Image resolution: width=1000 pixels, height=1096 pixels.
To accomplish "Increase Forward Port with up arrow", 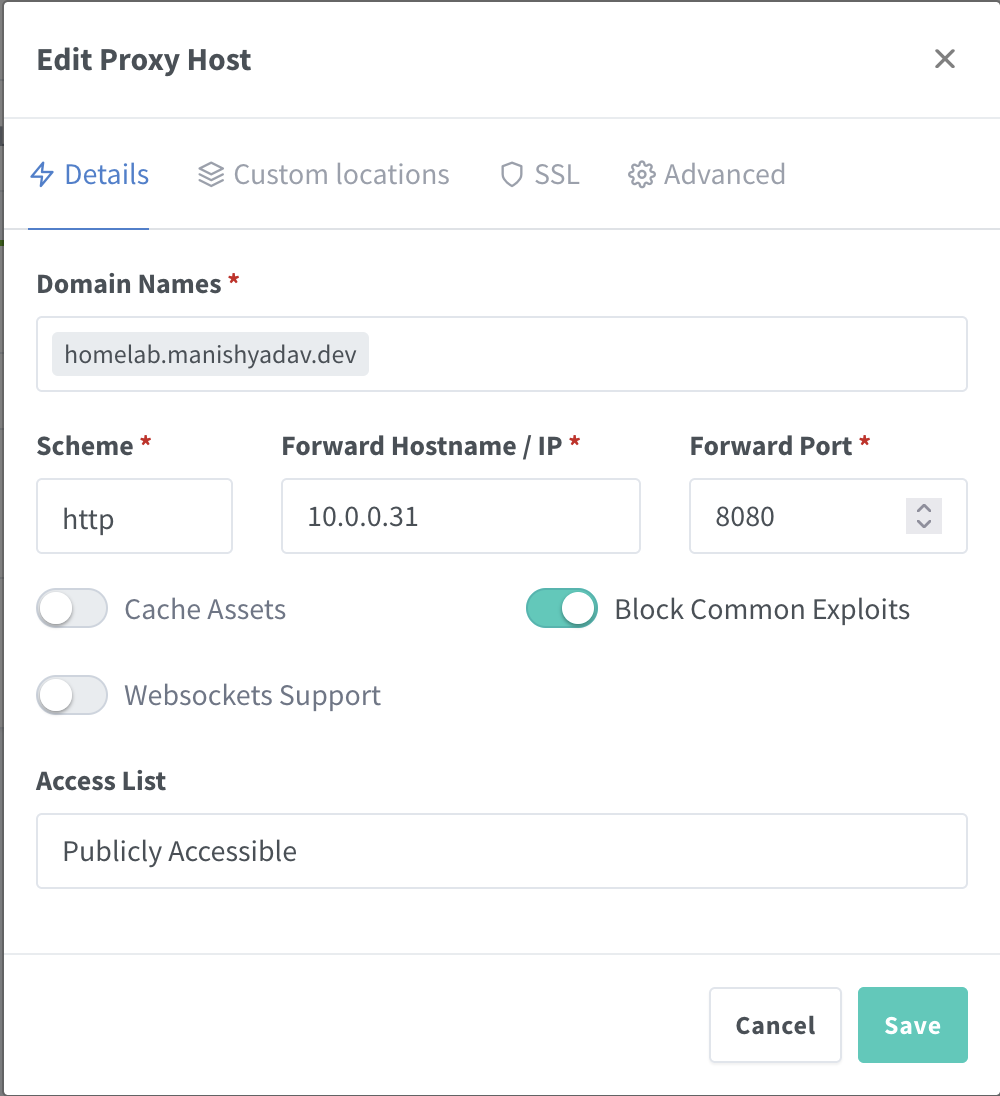I will click(924, 508).
